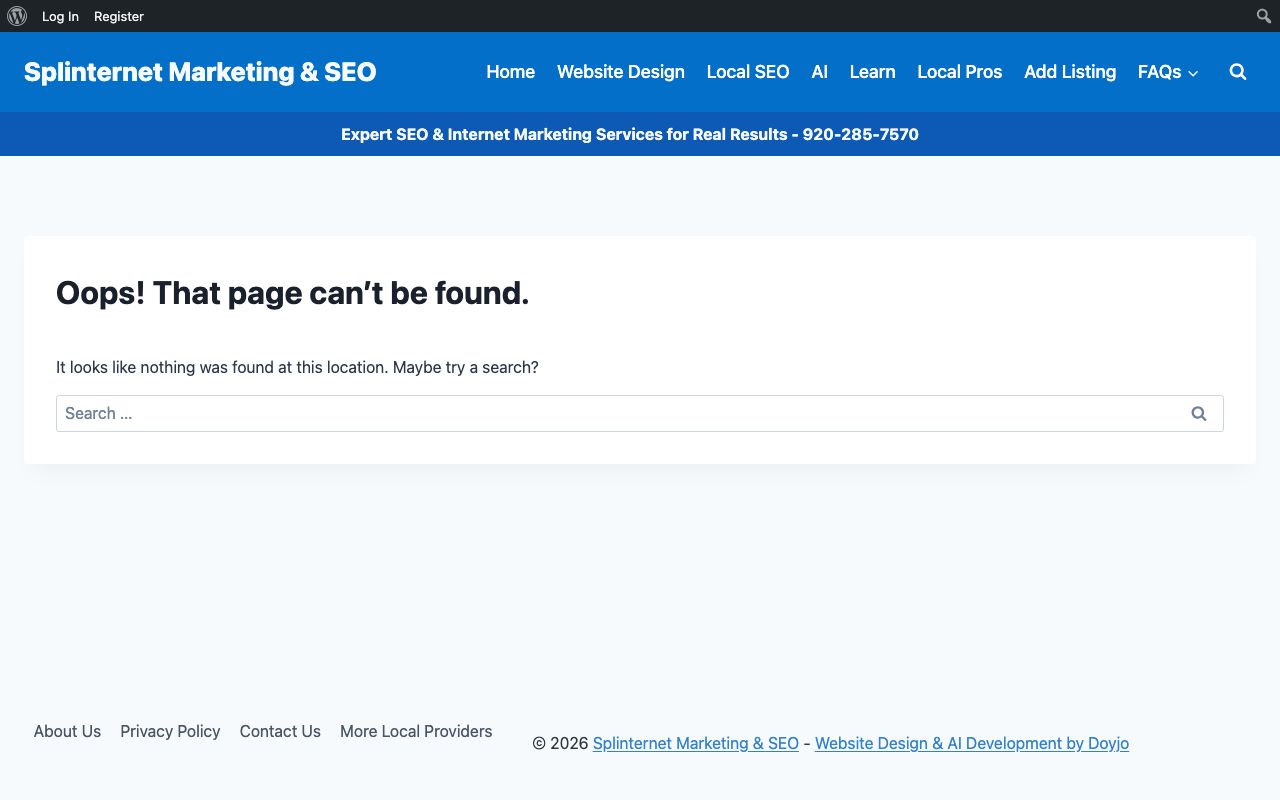Screen dimensions: 1280x800
Task: Open the Learn section
Action: tap(872, 72)
